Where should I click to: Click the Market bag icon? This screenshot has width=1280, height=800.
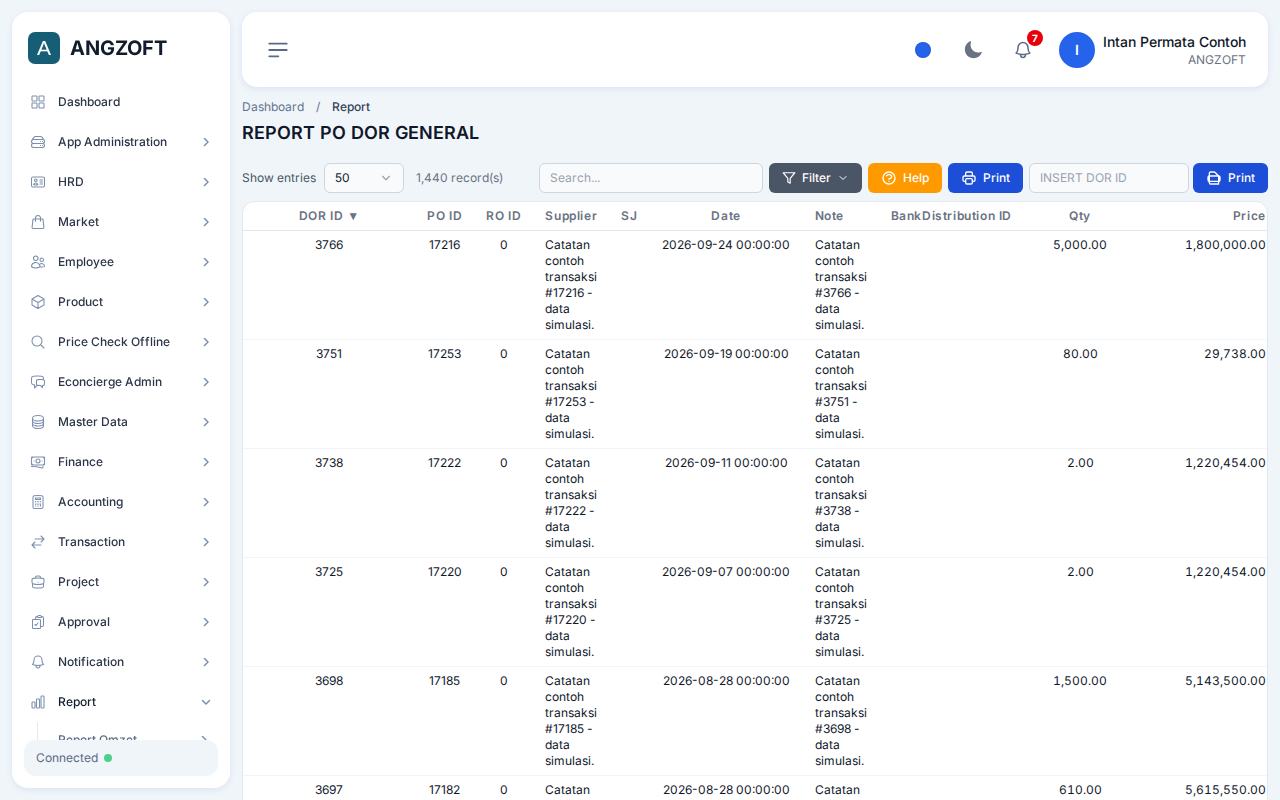tap(38, 222)
